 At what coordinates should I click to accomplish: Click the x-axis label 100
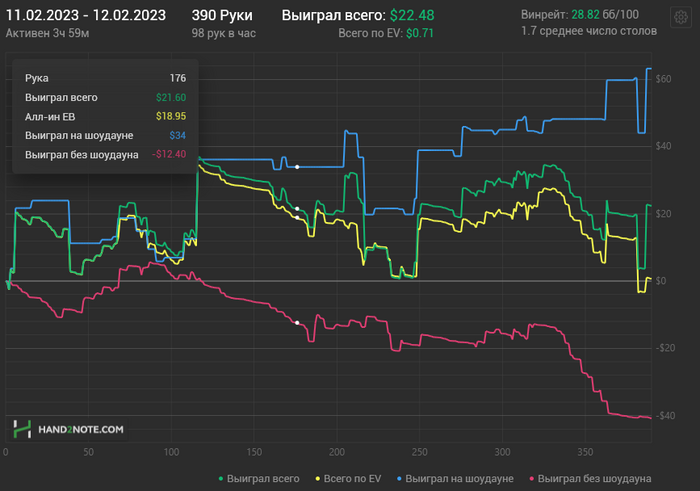171,452
